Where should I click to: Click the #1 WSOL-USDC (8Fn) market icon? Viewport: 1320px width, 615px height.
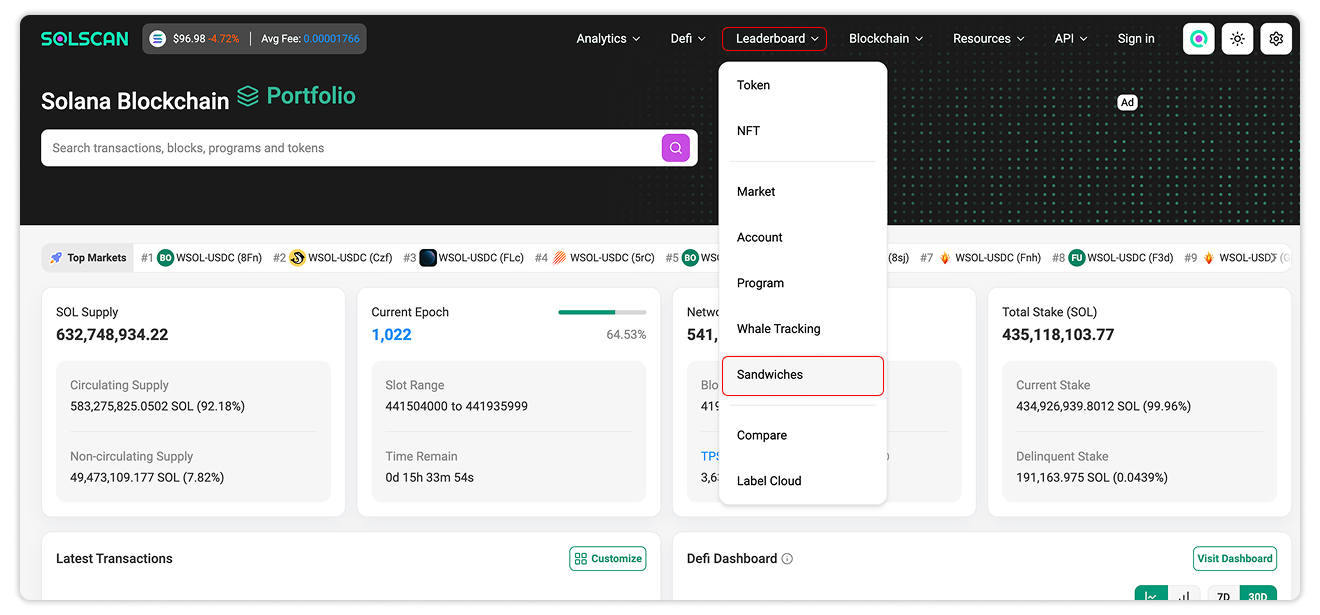[166, 258]
